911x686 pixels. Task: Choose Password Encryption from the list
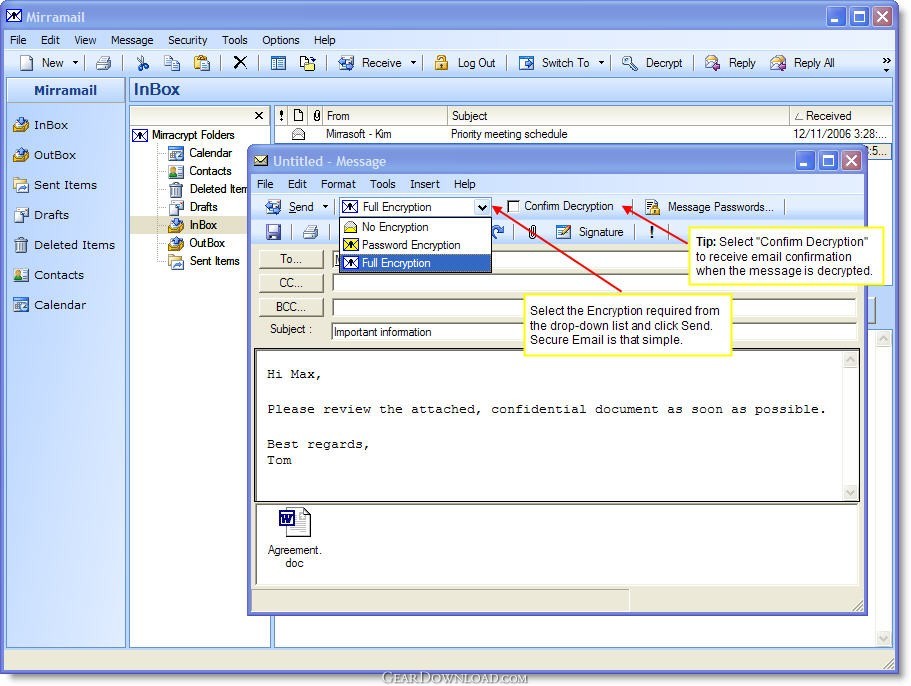point(415,245)
